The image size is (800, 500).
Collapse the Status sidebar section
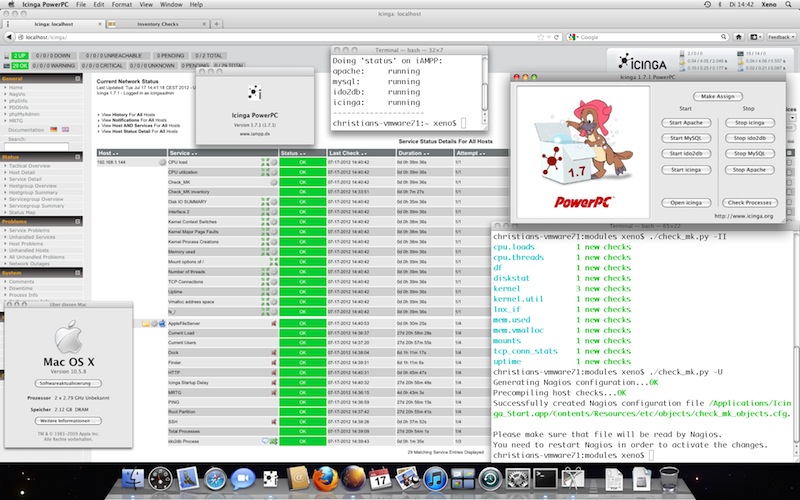78,157
